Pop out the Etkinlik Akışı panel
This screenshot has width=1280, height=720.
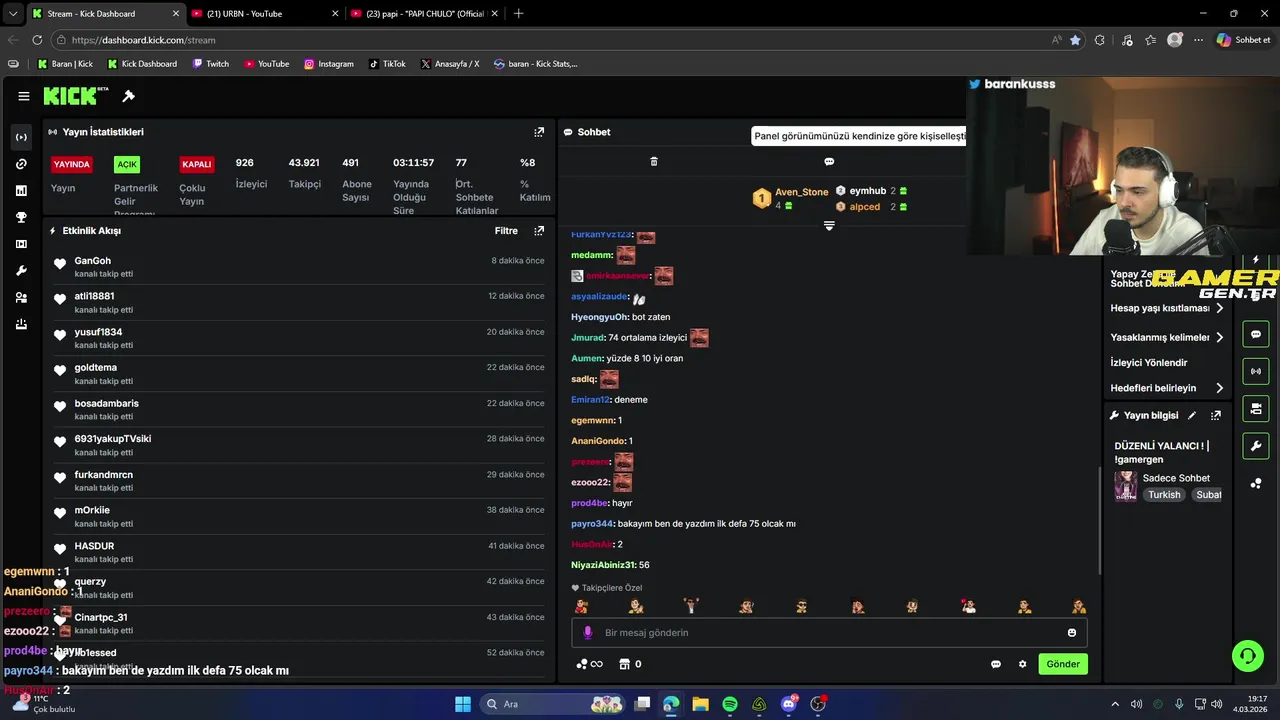coord(539,231)
